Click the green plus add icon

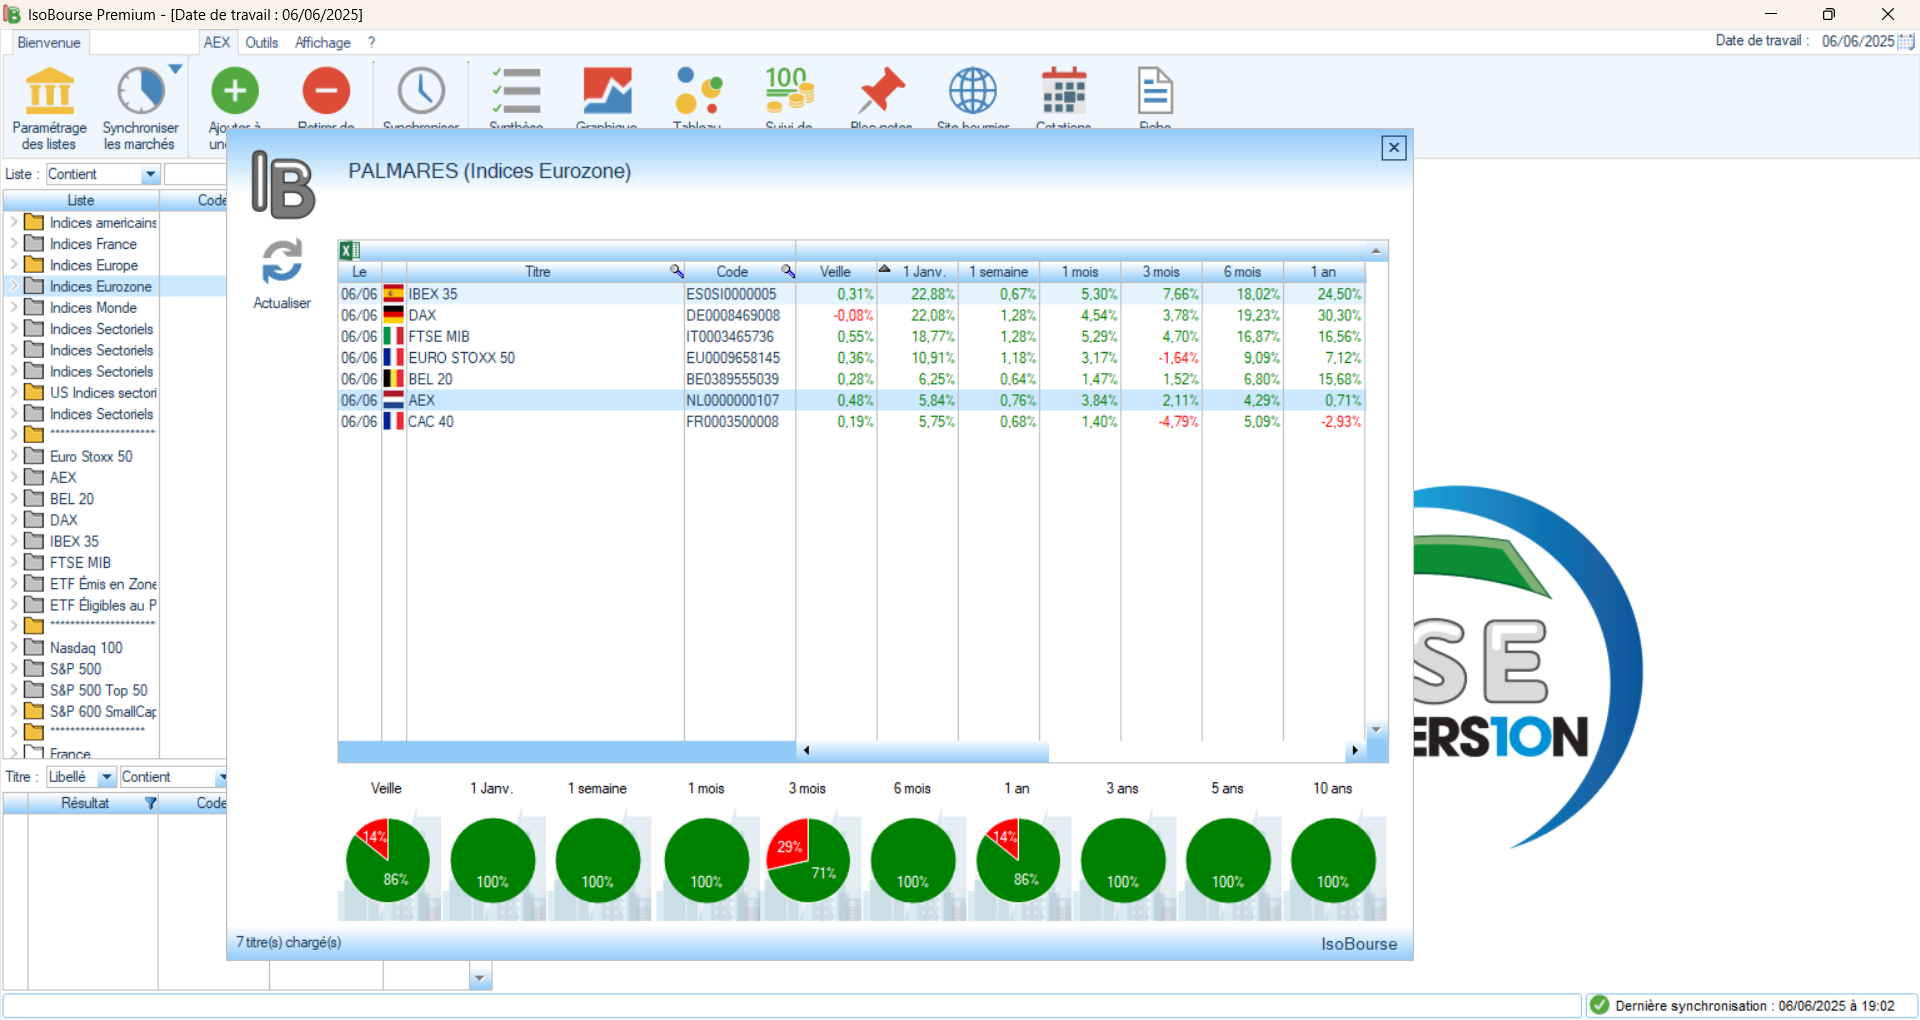tap(235, 92)
